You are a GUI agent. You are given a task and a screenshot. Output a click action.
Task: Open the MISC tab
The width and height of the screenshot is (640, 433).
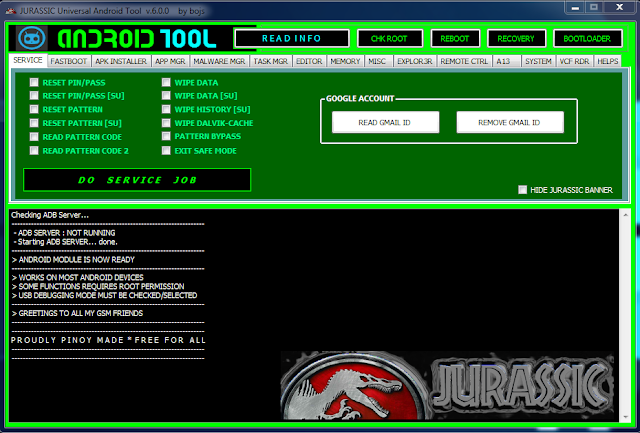[x=377, y=61]
